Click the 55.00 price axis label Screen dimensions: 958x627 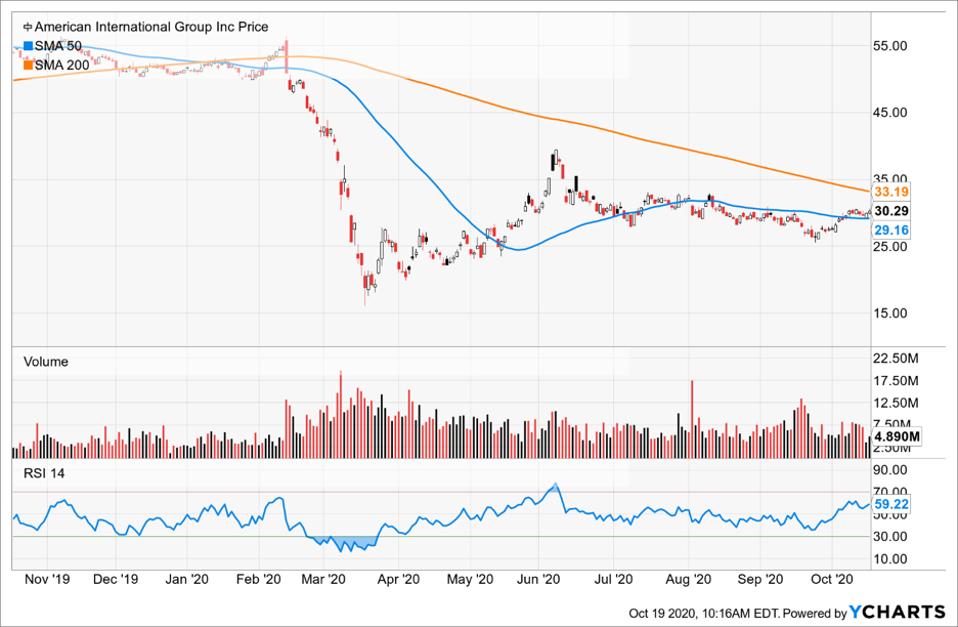pos(889,46)
